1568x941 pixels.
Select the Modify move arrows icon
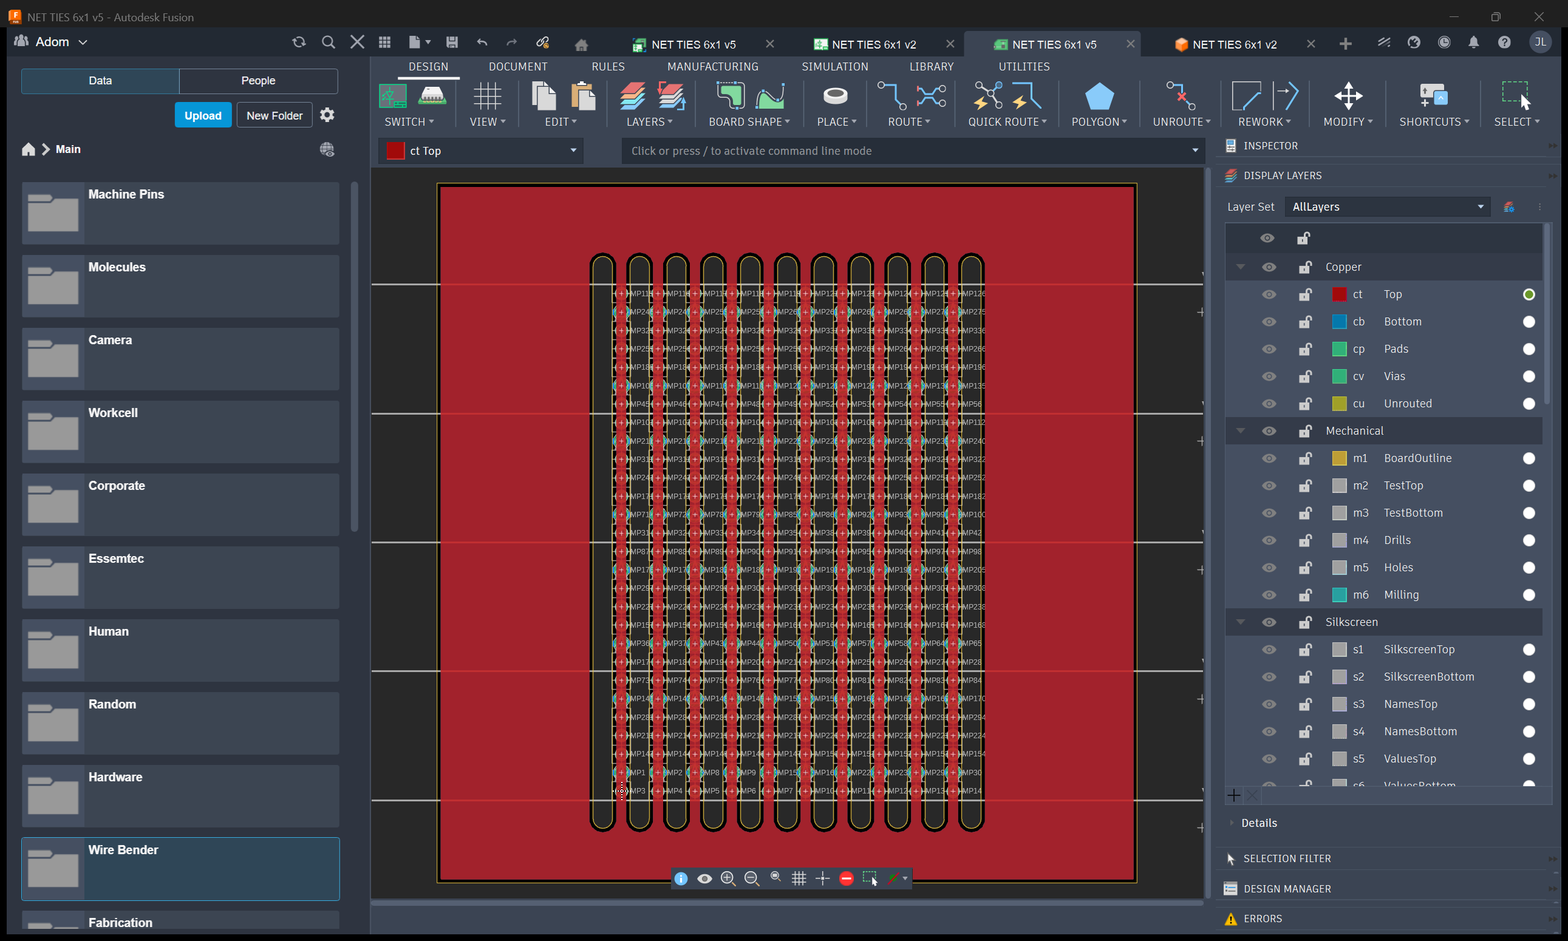tap(1348, 96)
